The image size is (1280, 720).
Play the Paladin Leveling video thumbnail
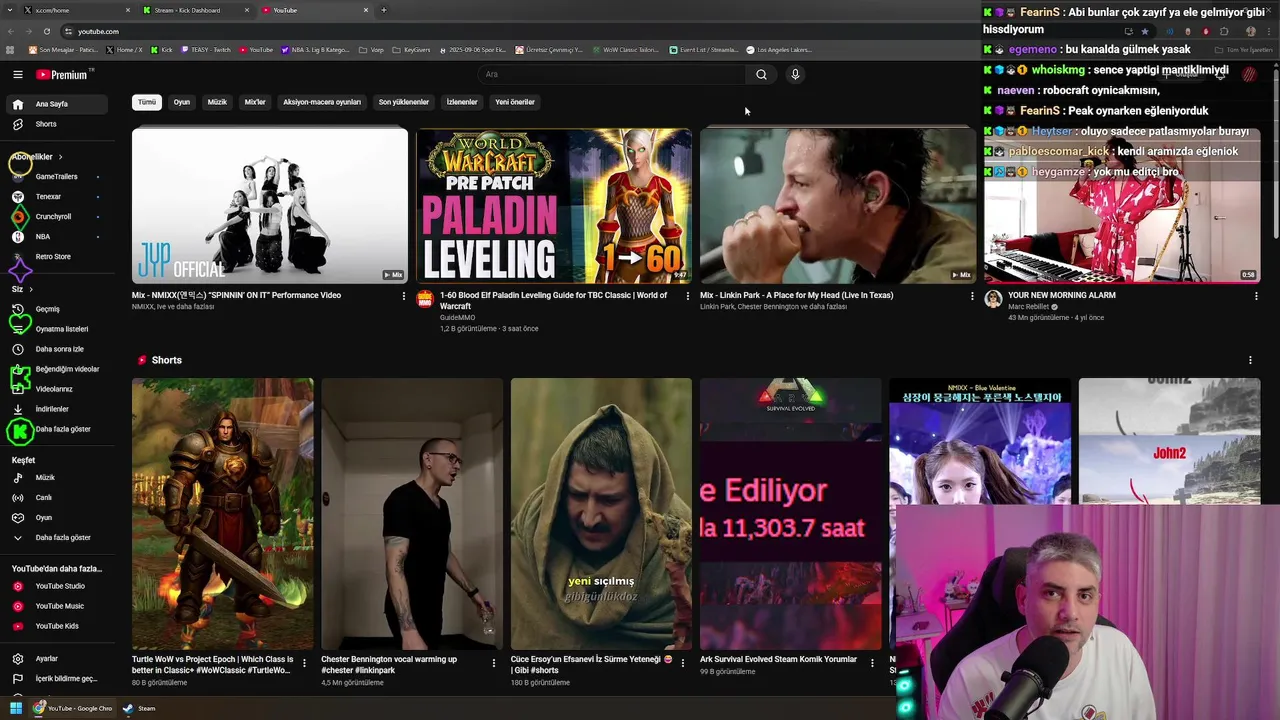(x=554, y=205)
